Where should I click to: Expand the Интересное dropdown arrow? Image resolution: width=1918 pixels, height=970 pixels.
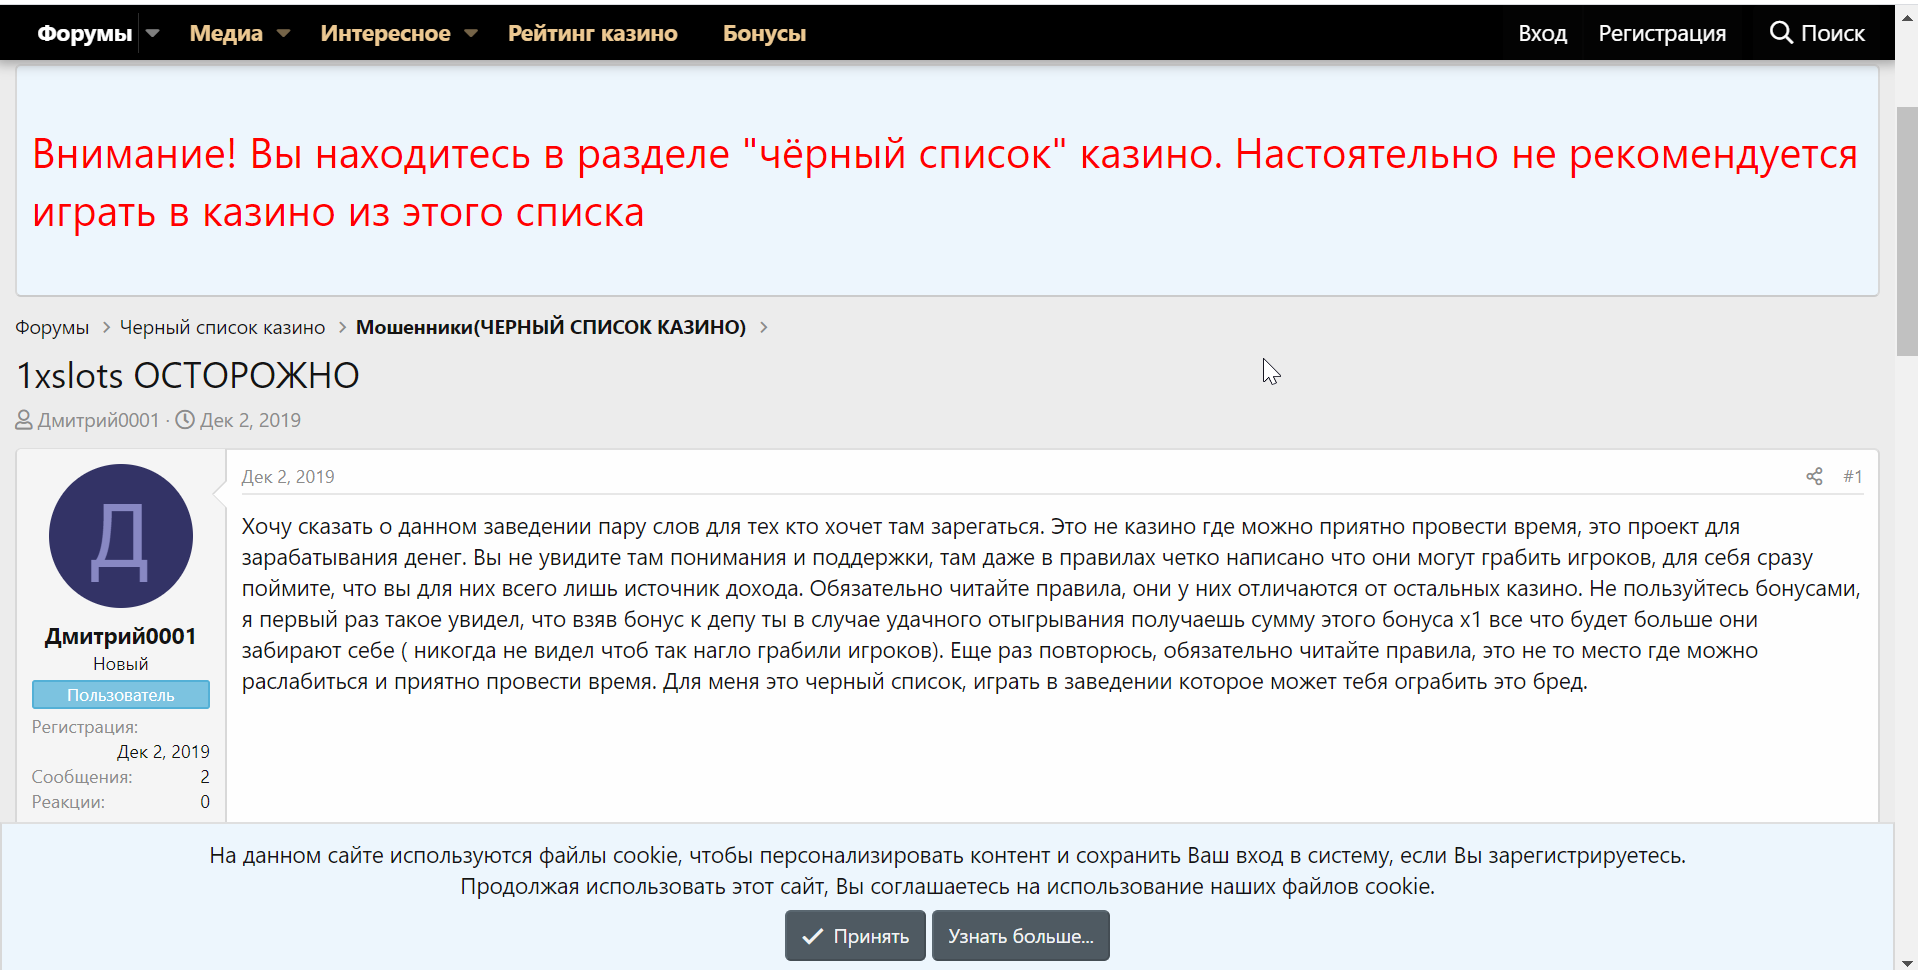(x=471, y=33)
